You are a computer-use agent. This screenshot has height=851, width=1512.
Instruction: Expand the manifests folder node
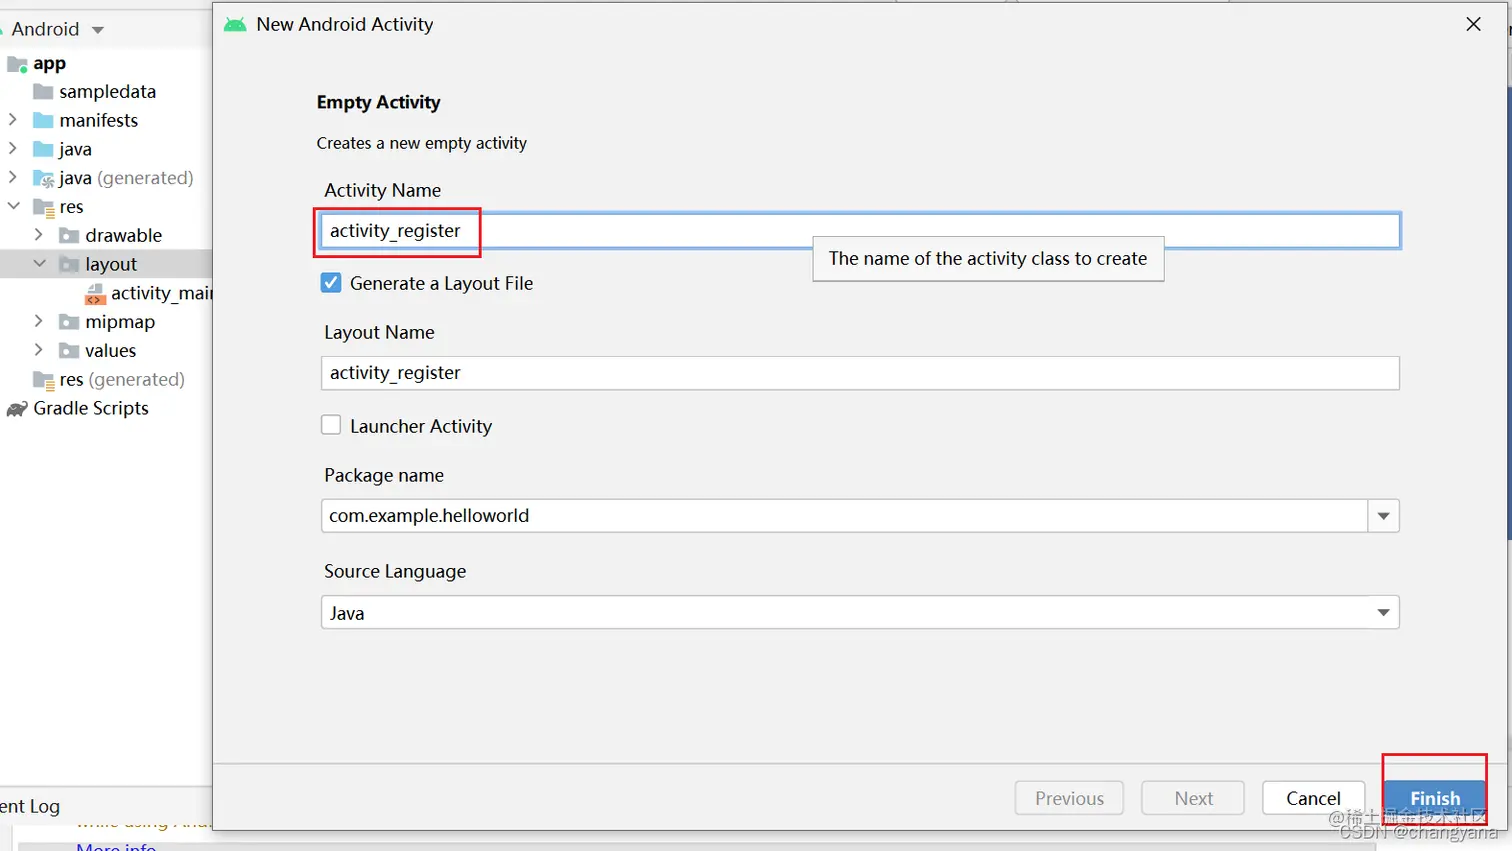click(x=13, y=120)
